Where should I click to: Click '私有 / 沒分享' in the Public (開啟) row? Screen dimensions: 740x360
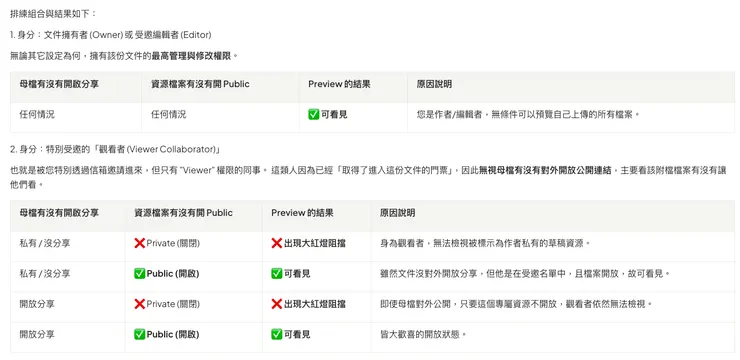click(x=45, y=274)
